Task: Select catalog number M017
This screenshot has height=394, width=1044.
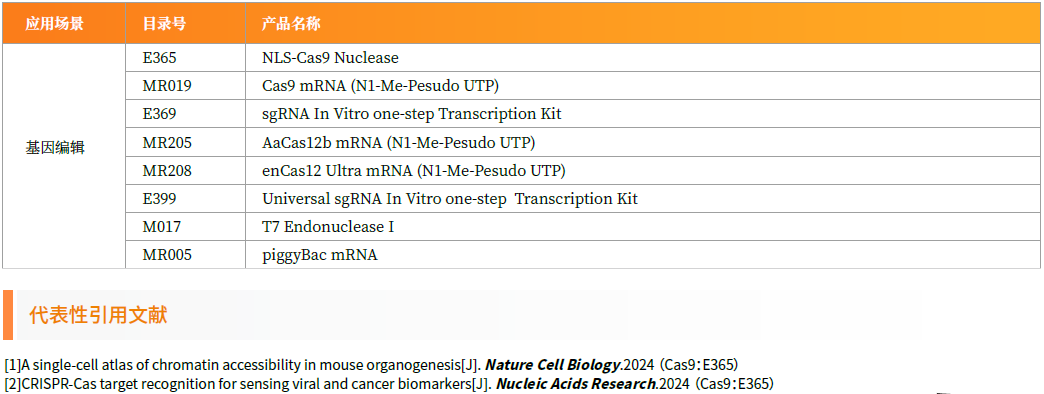Action: point(162,227)
